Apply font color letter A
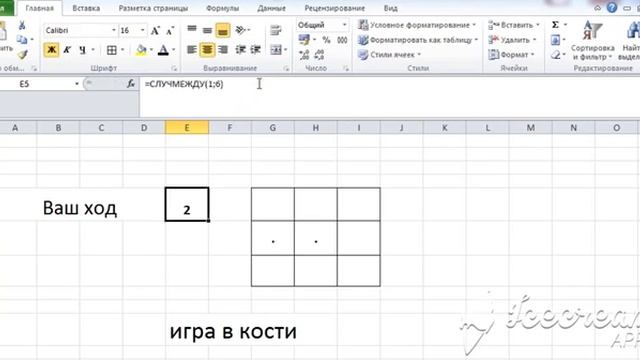 (163, 50)
